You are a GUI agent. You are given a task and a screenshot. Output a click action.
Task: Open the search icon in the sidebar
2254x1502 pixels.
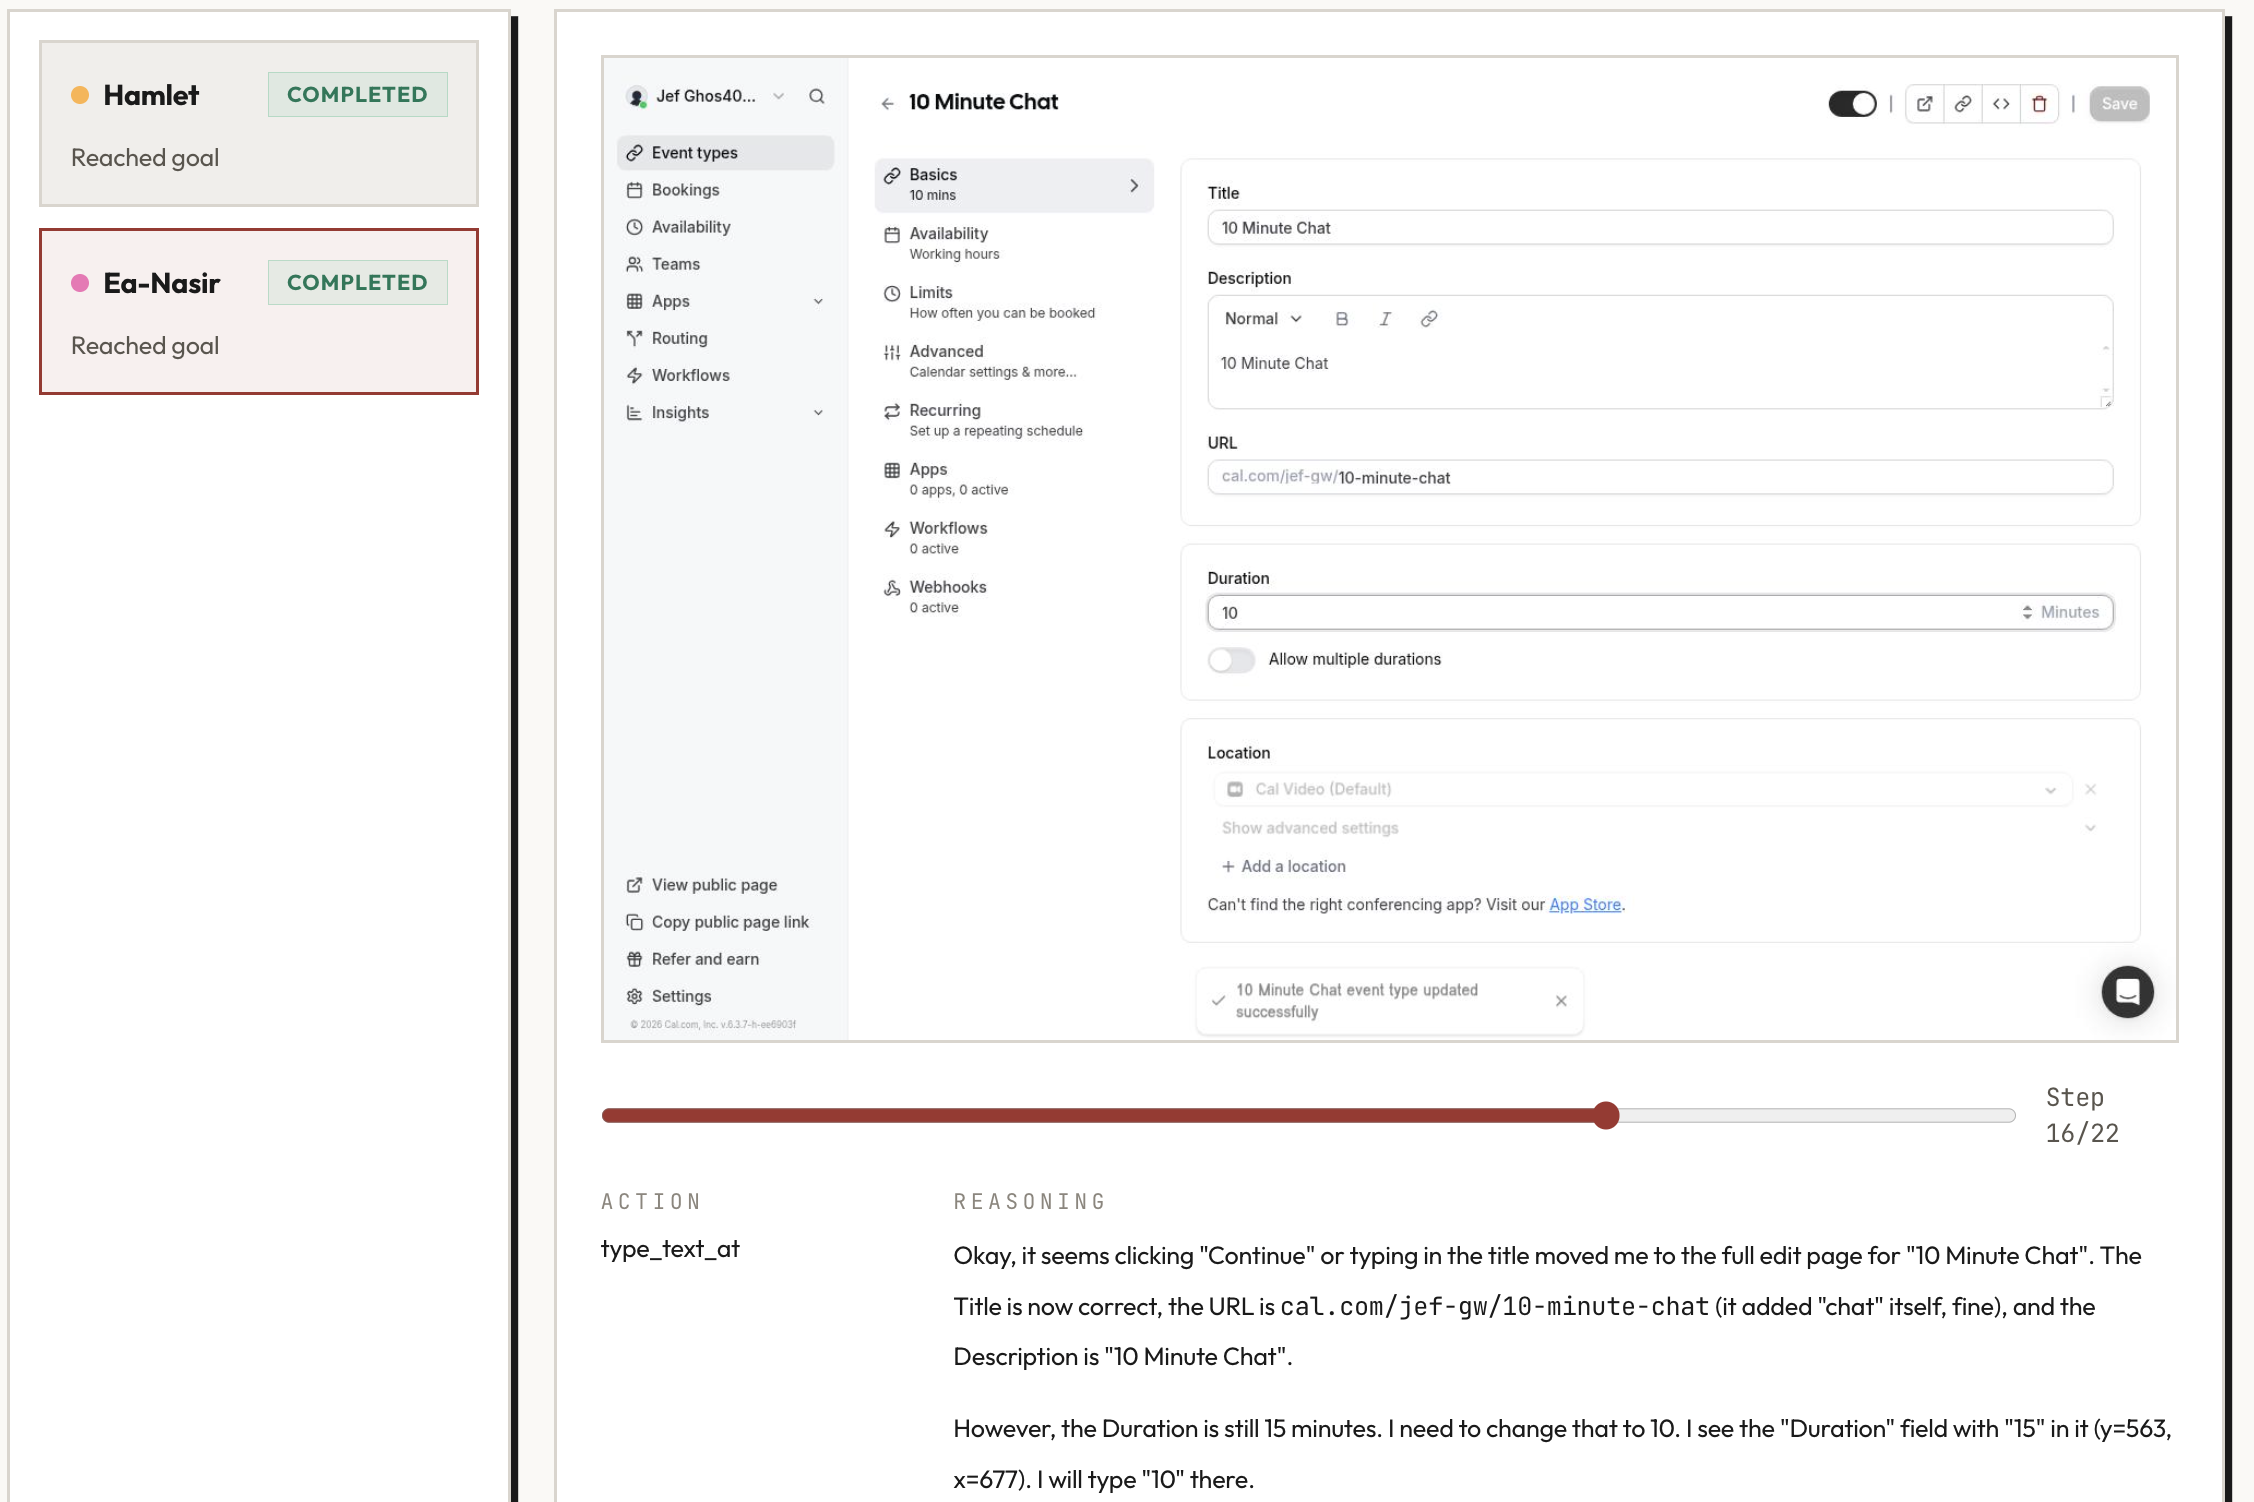click(816, 96)
